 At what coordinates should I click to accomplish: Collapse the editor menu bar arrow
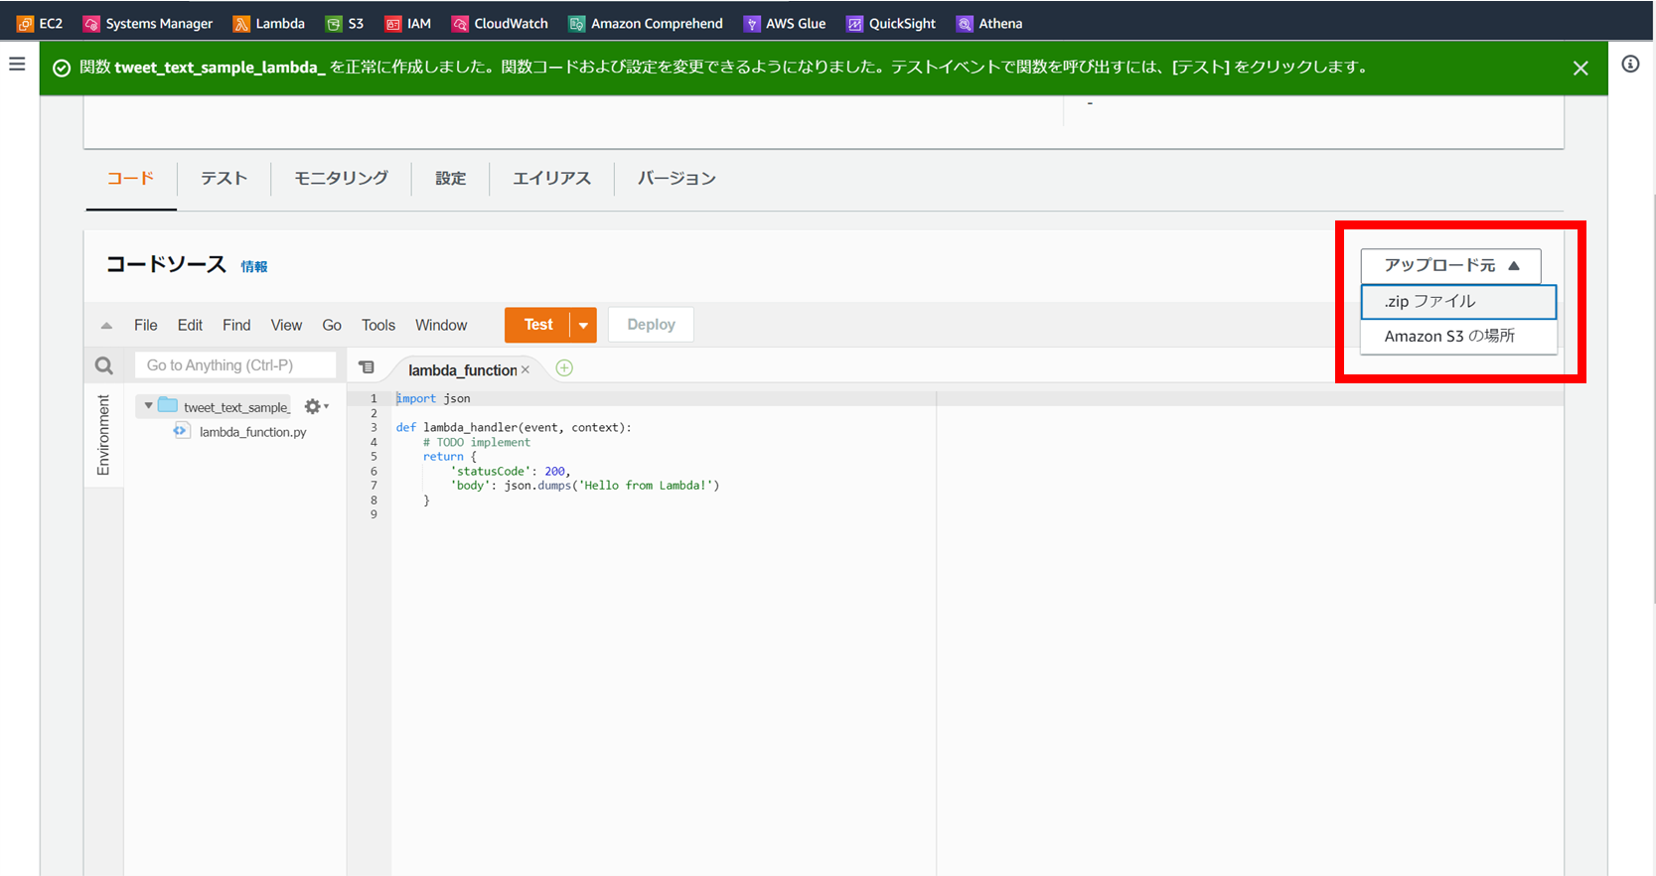coord(107,325)
